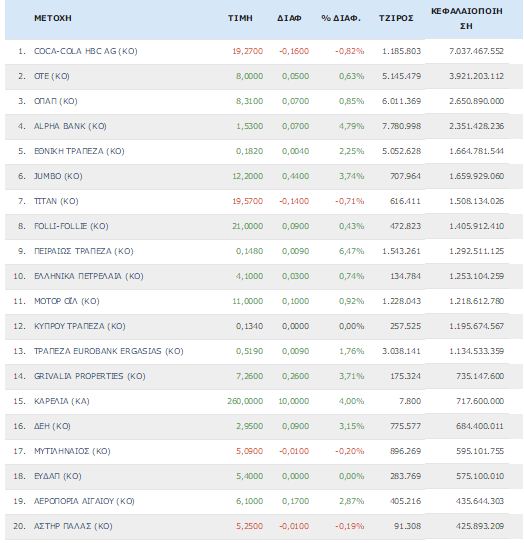Click Grivalia percent change 3,71%
The width and height of the screenshot is (524, 543).
coord(351,376)
